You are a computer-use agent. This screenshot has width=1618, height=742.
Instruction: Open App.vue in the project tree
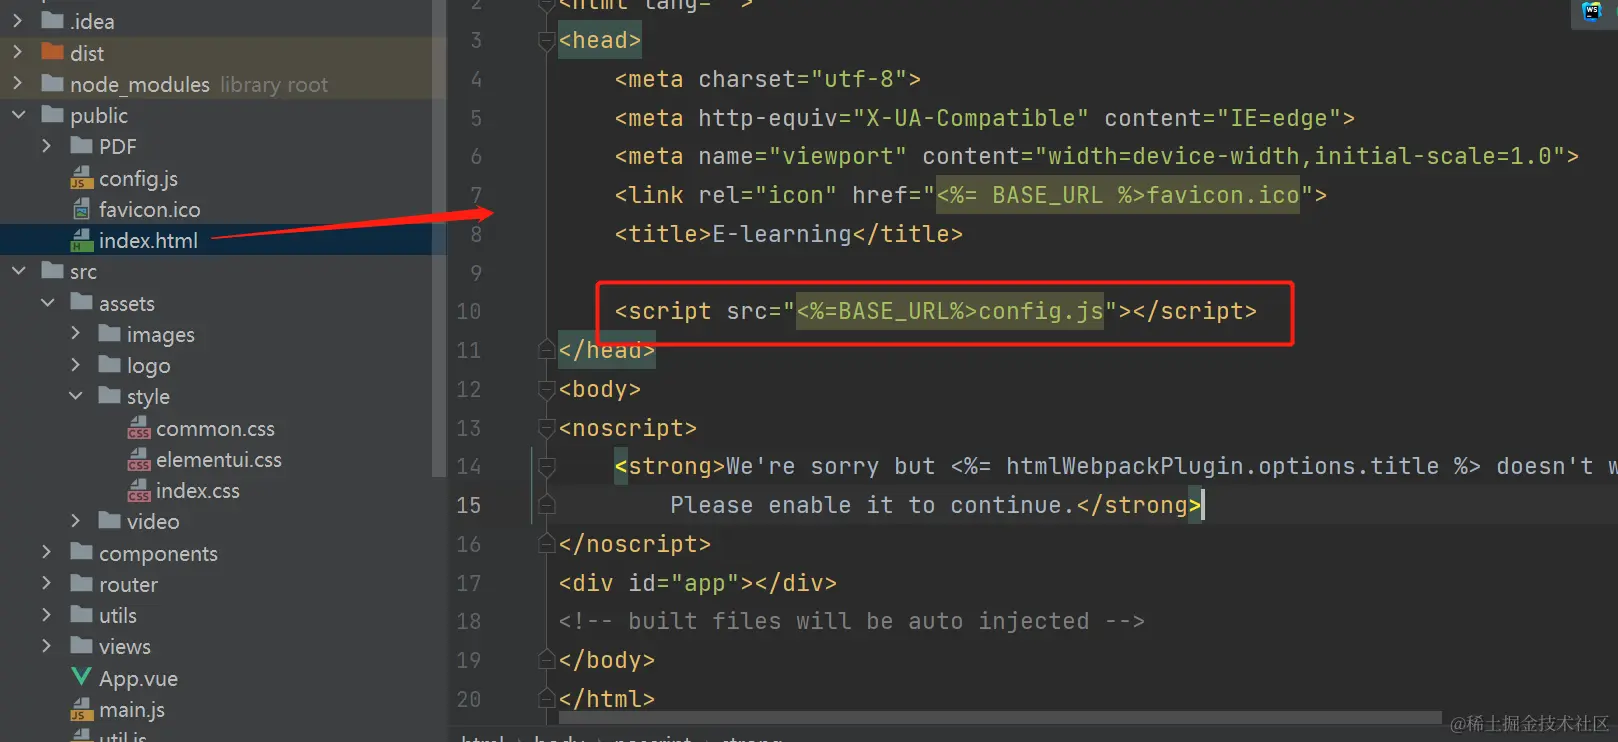pos(138,678)
